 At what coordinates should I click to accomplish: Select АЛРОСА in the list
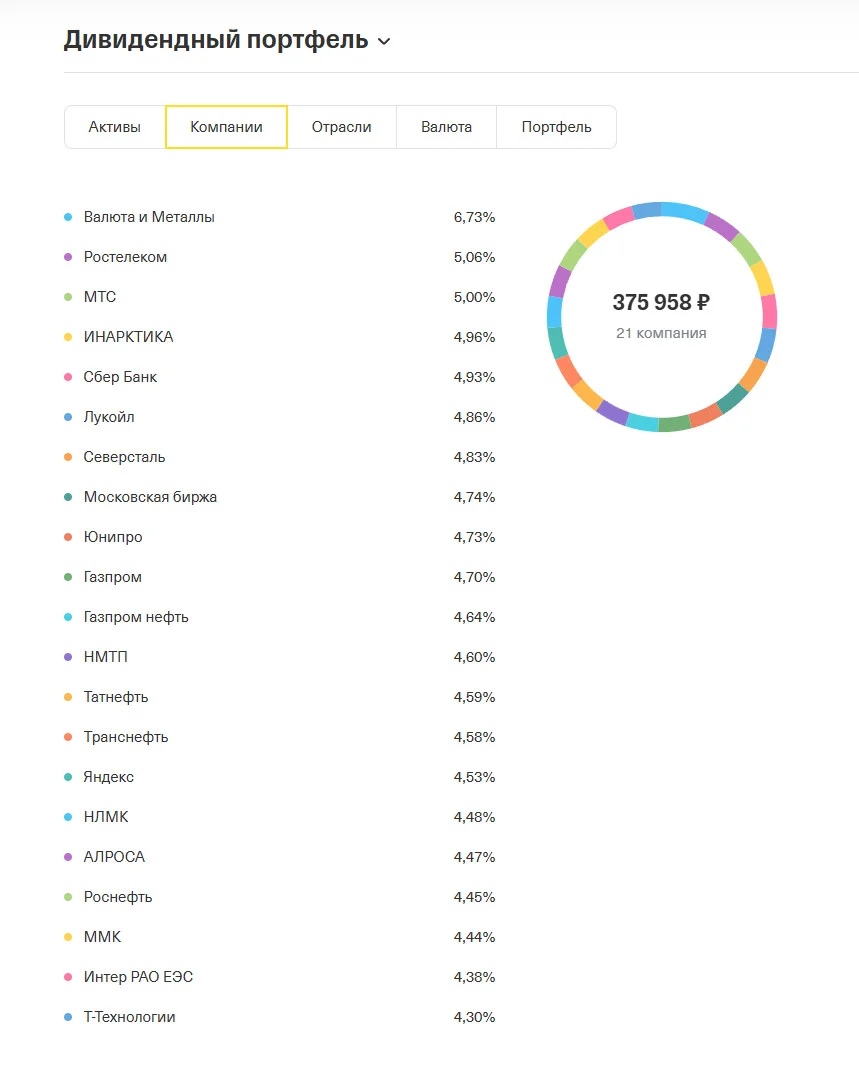click(114, 857)
